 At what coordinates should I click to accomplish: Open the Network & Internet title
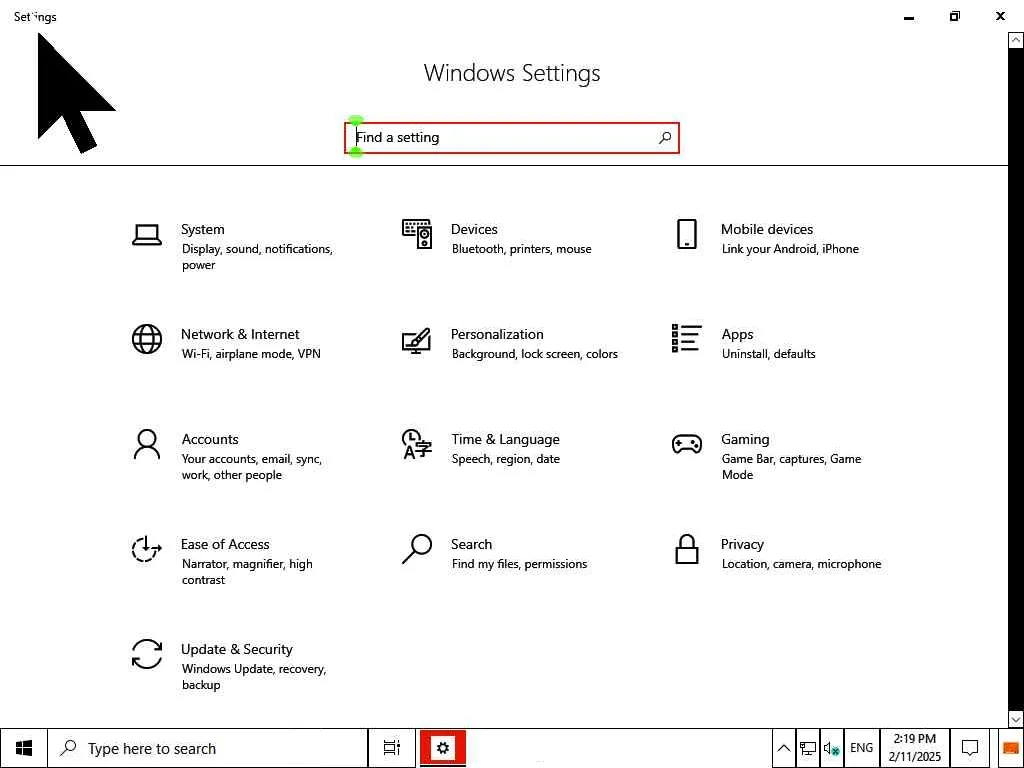click(240, 334)
